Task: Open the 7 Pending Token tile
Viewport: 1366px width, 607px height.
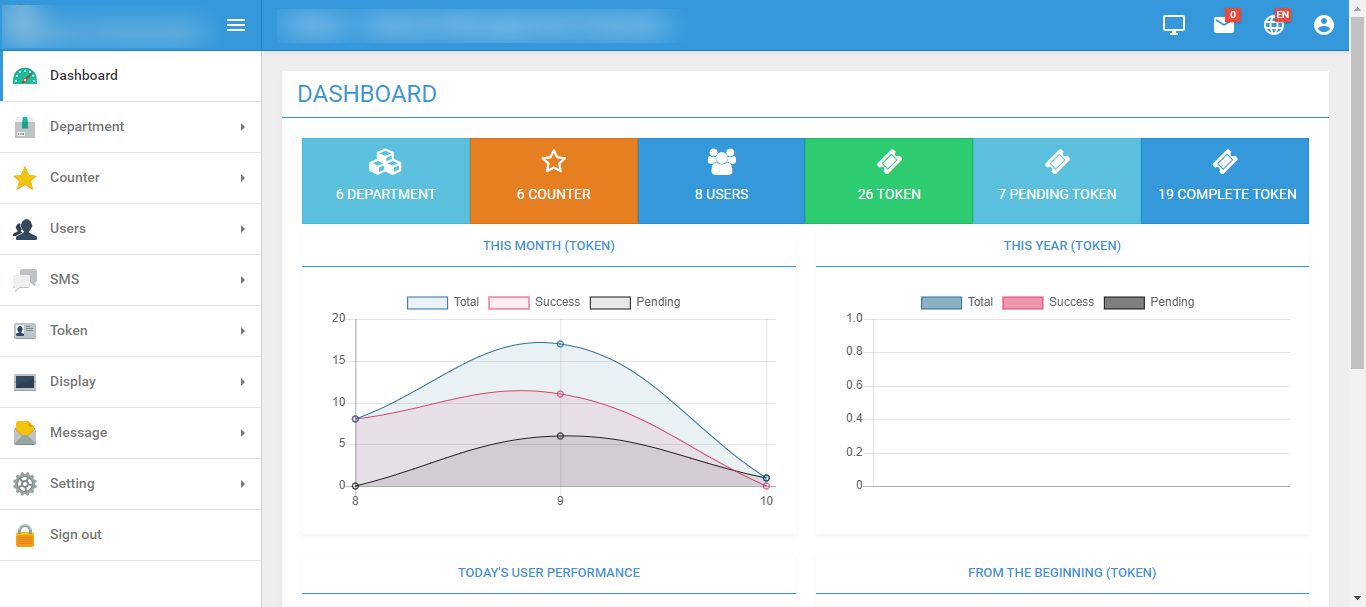Action: tap(1056, 181)
